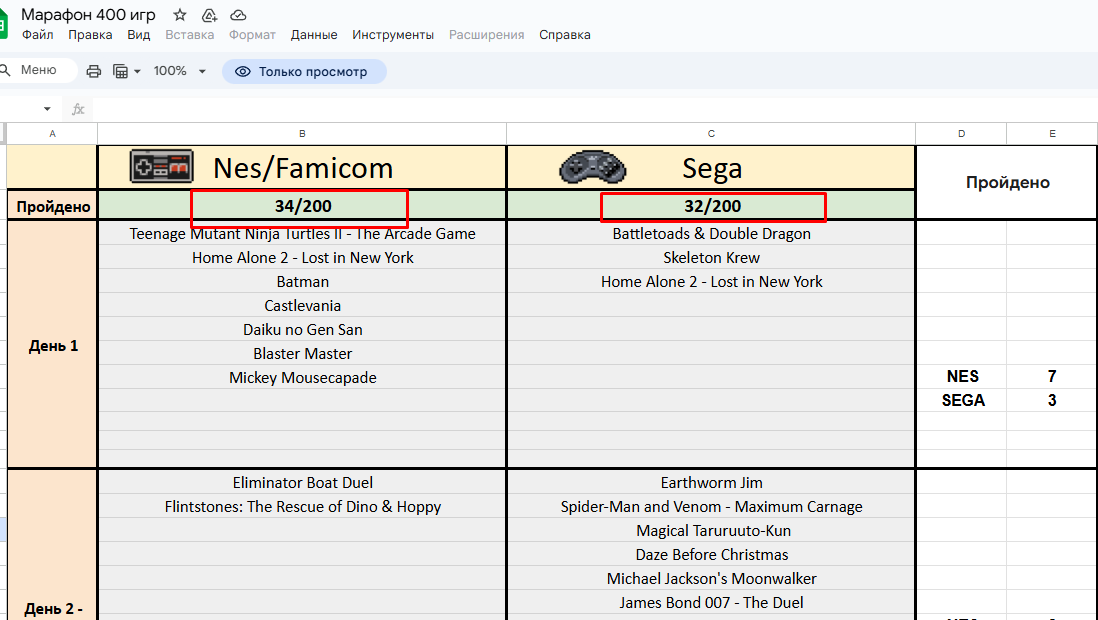This screenshot has width=1098, height=620.
Task: Select column E header
Action: [1052, 134]
